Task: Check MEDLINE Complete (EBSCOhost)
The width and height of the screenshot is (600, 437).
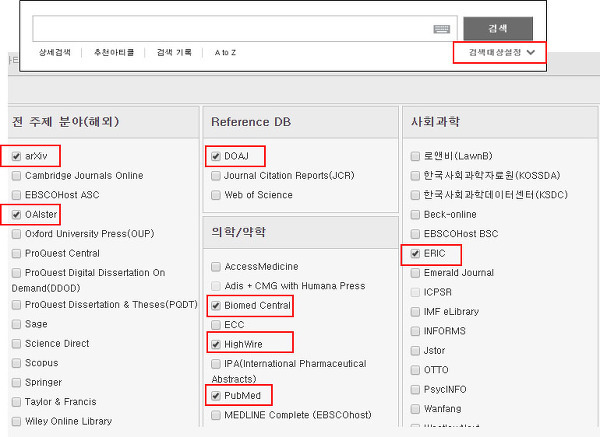Action: pyautogui.click(x=216, y=415)
